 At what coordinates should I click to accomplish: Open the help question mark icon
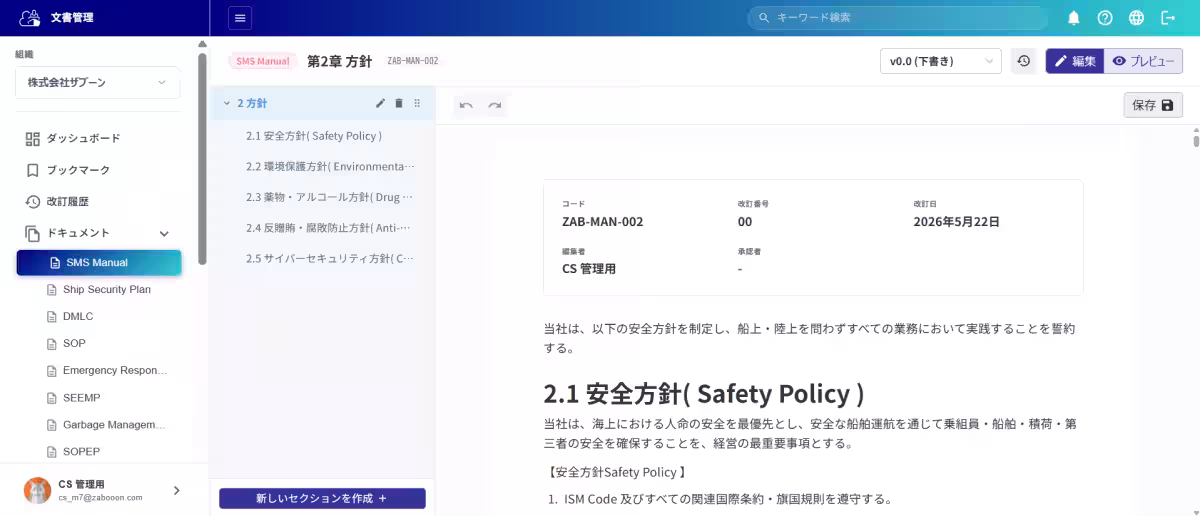[x=1105, y=18]
